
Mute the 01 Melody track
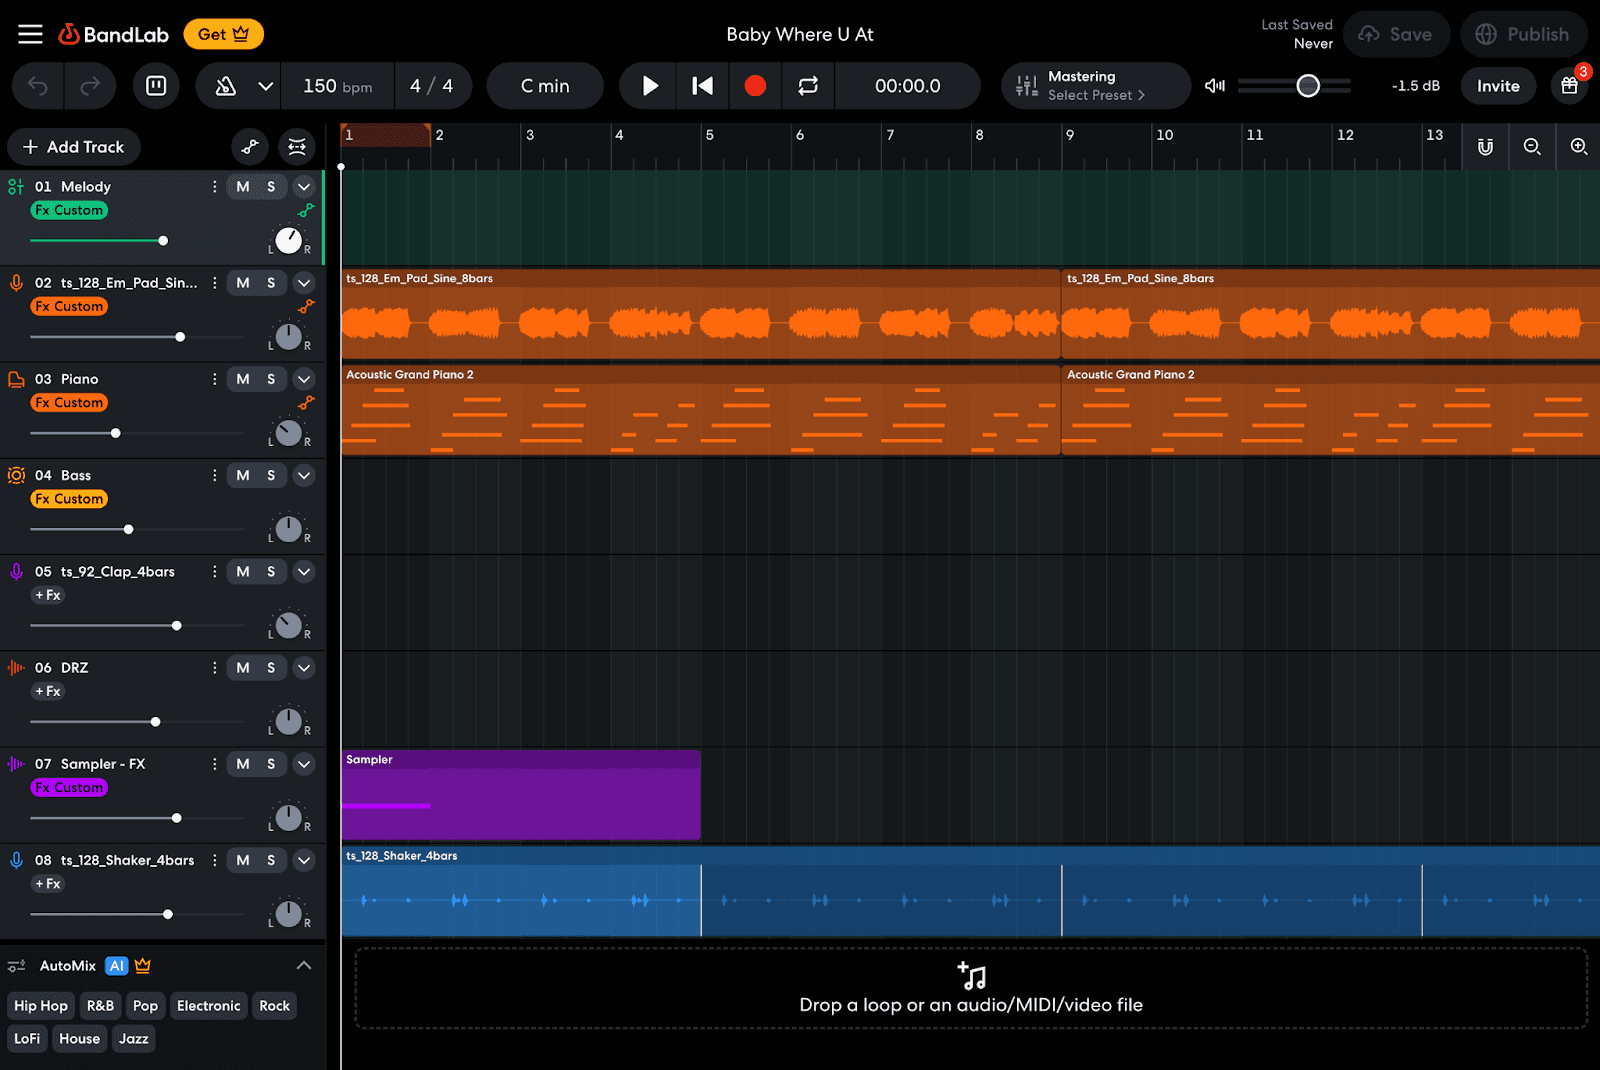pyautogui.click(x=243, y=187)
